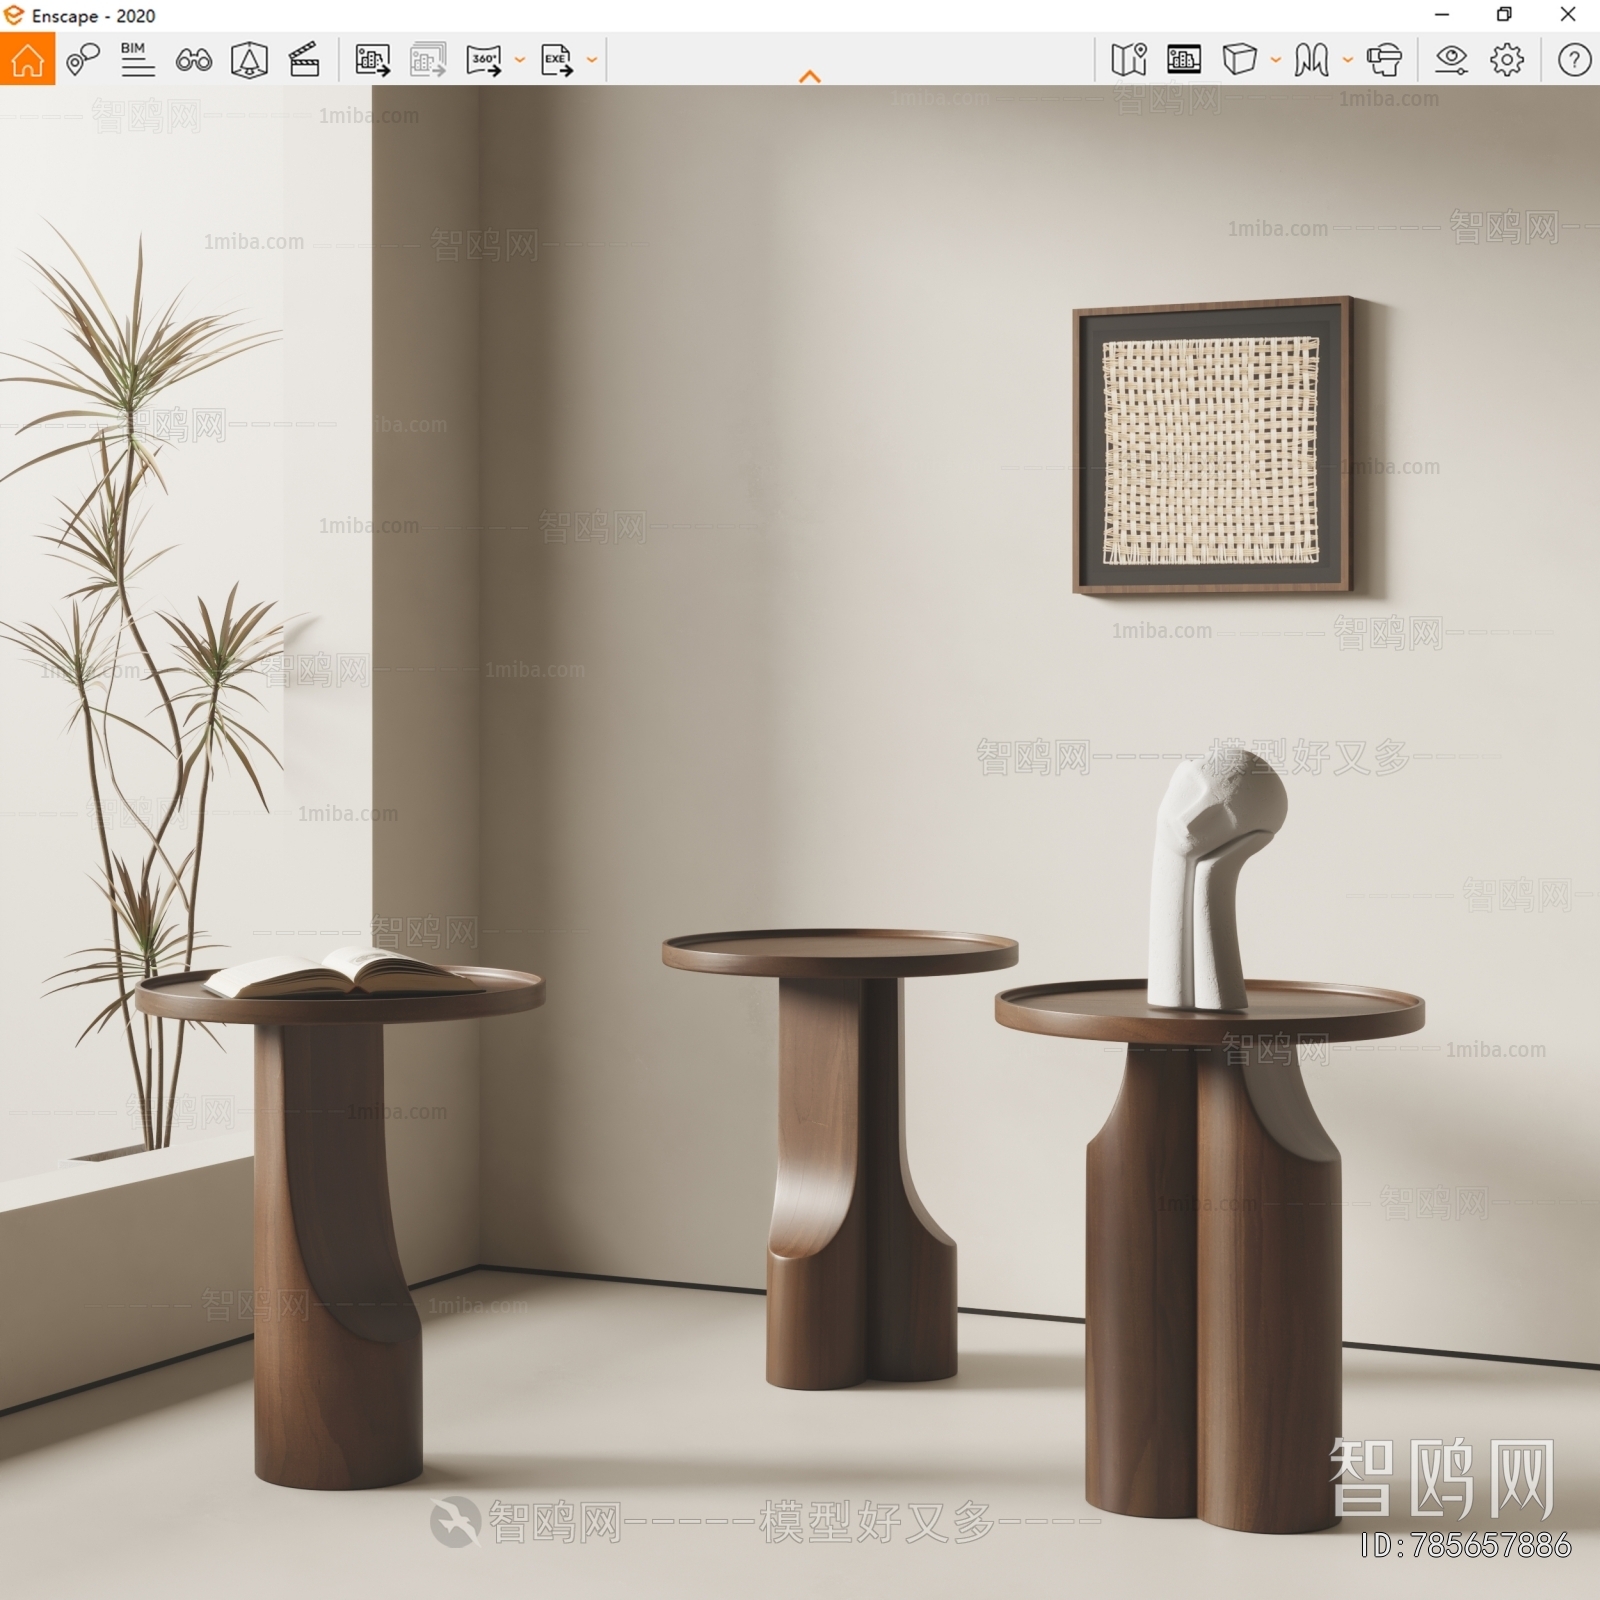Open the fly mode wings dropdown
The height and width of the screenshot is (1600, 1600).
point(1349,62)
